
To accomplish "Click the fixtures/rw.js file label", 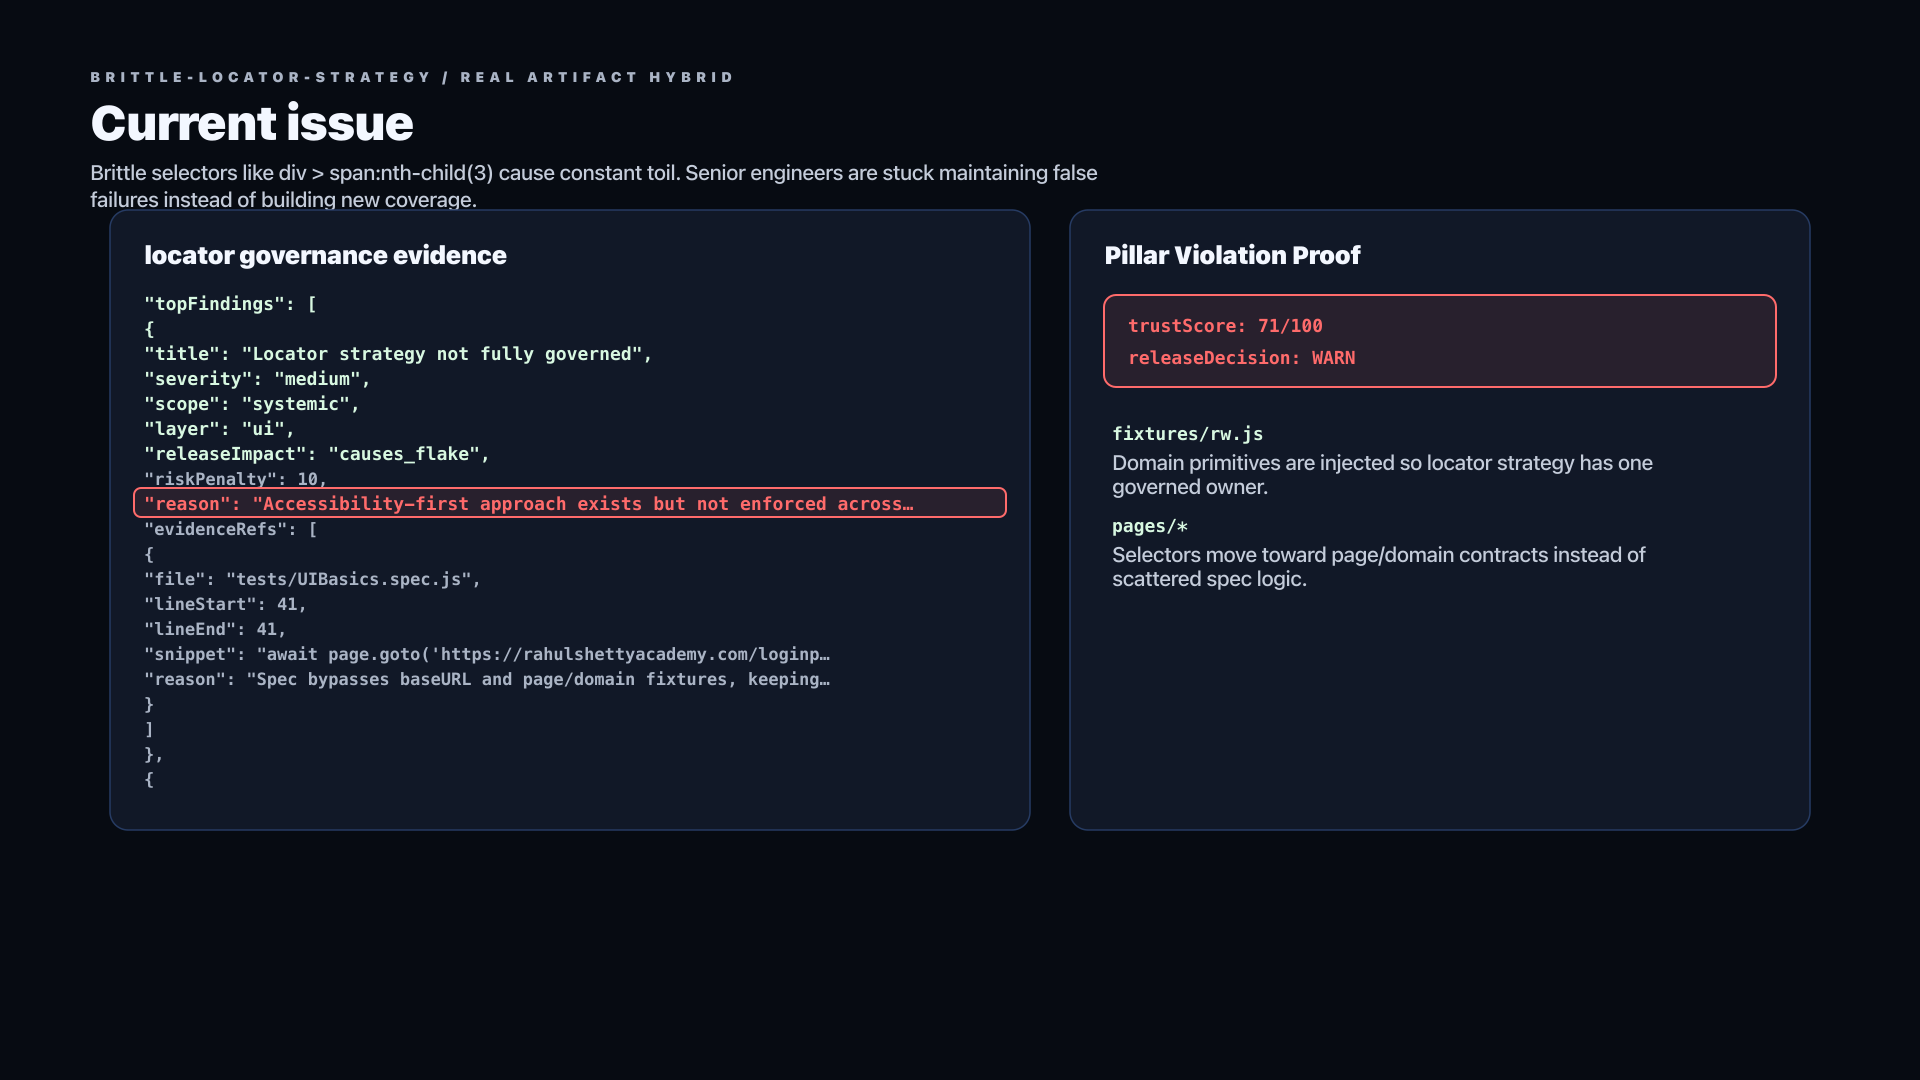I will tap(1187, 434).
